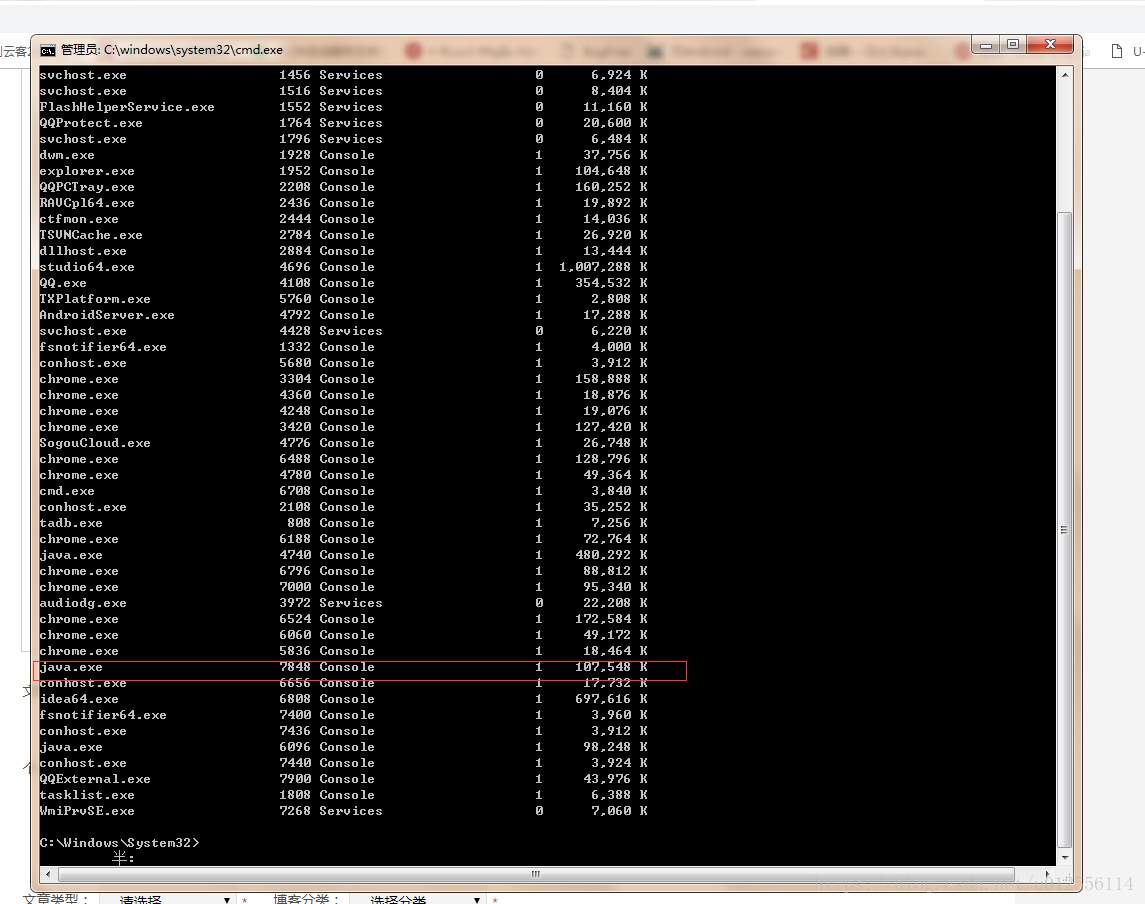Screen dimensions: 1145x904
Task: Click the horizontal scrollbar left arrow
Action: tap(48, 874)
